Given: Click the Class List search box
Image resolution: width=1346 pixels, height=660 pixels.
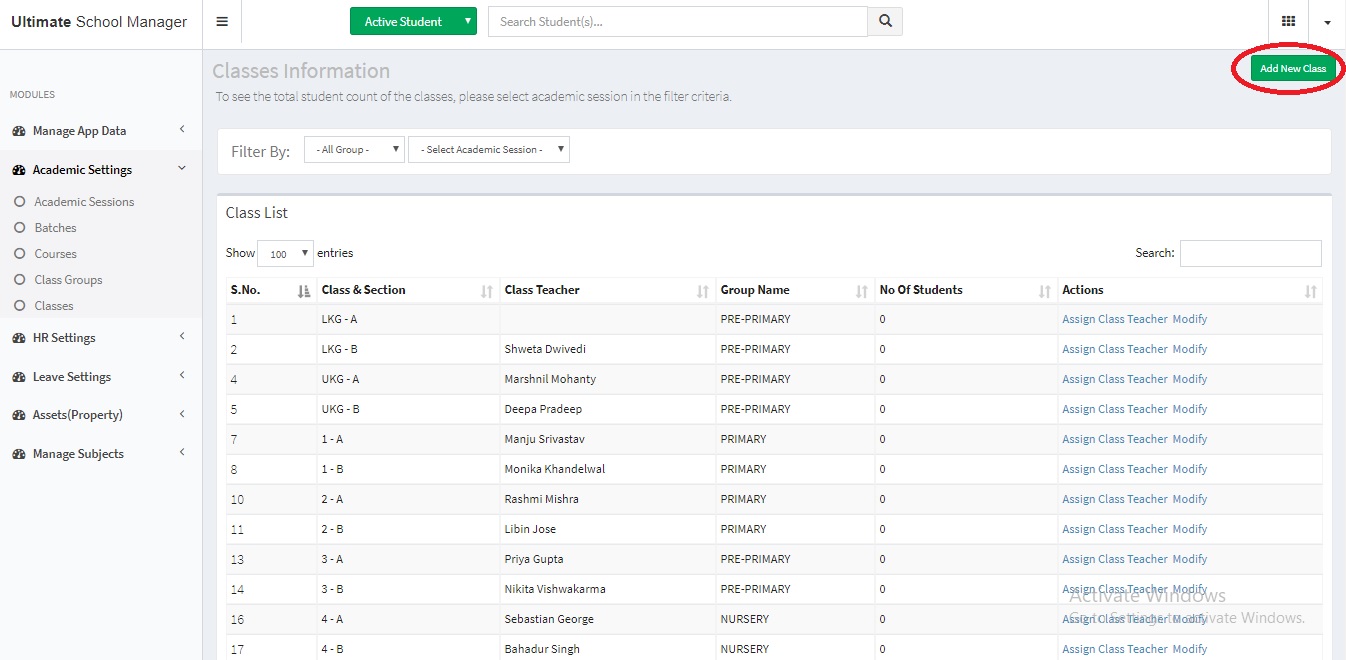Looking at the screenshot, I should (x=1250, y=253).
